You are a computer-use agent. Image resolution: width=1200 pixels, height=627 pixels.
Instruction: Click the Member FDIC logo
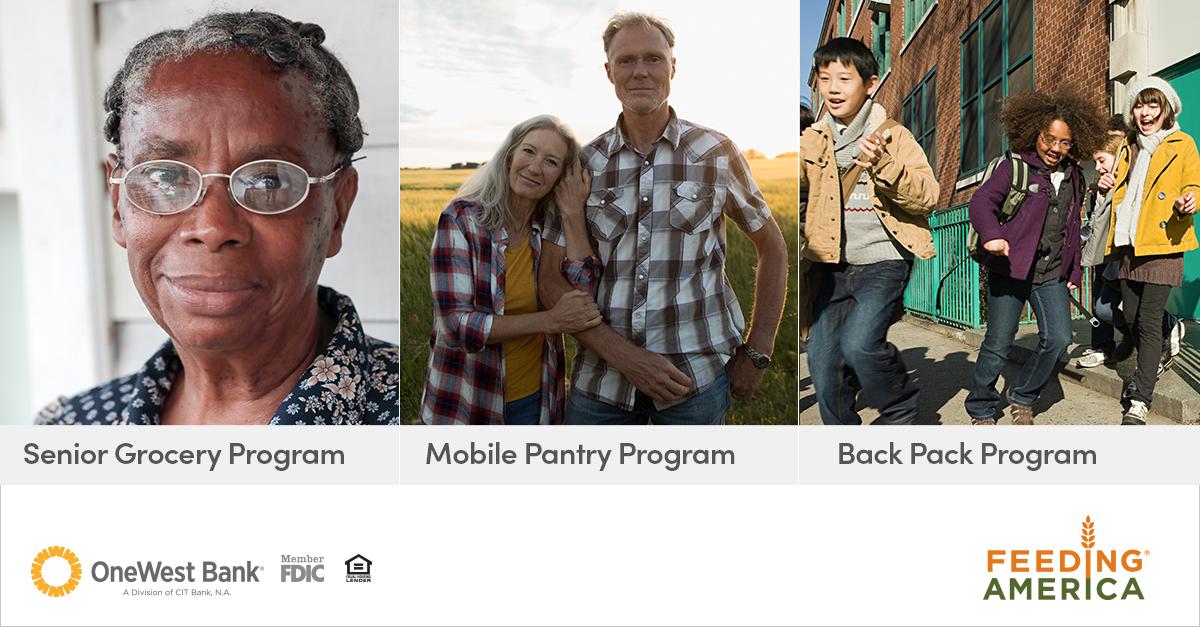tap(302, 568)
